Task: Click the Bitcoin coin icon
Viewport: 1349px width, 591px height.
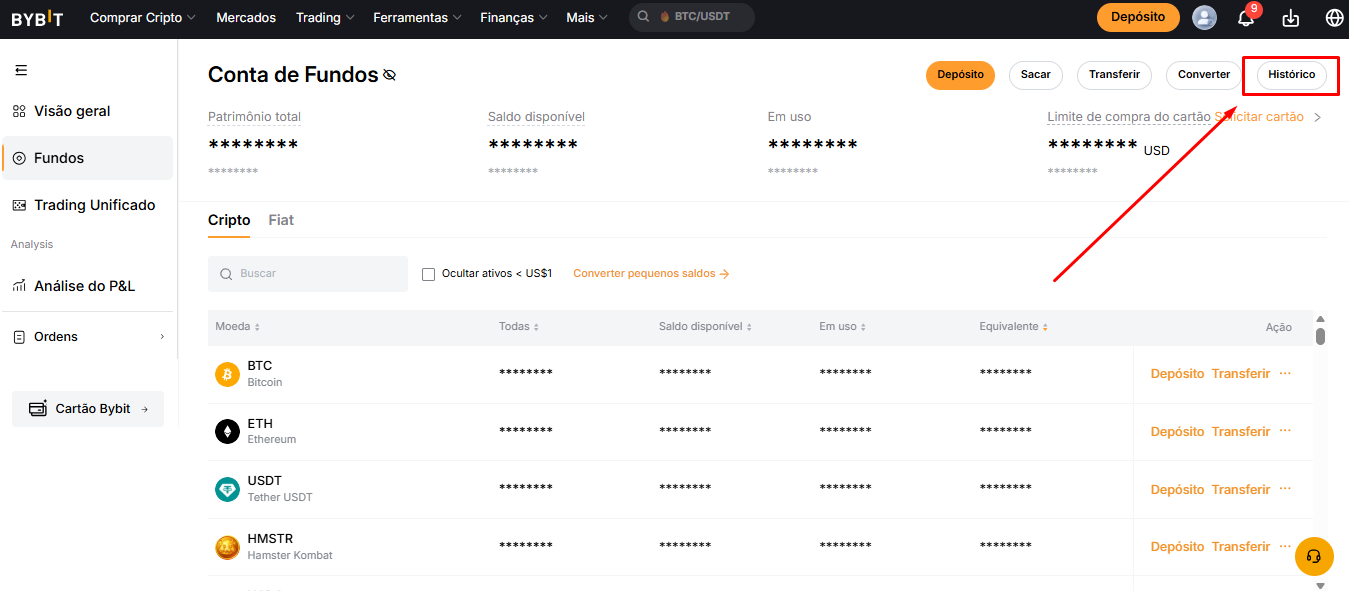Action: [227, 374]
